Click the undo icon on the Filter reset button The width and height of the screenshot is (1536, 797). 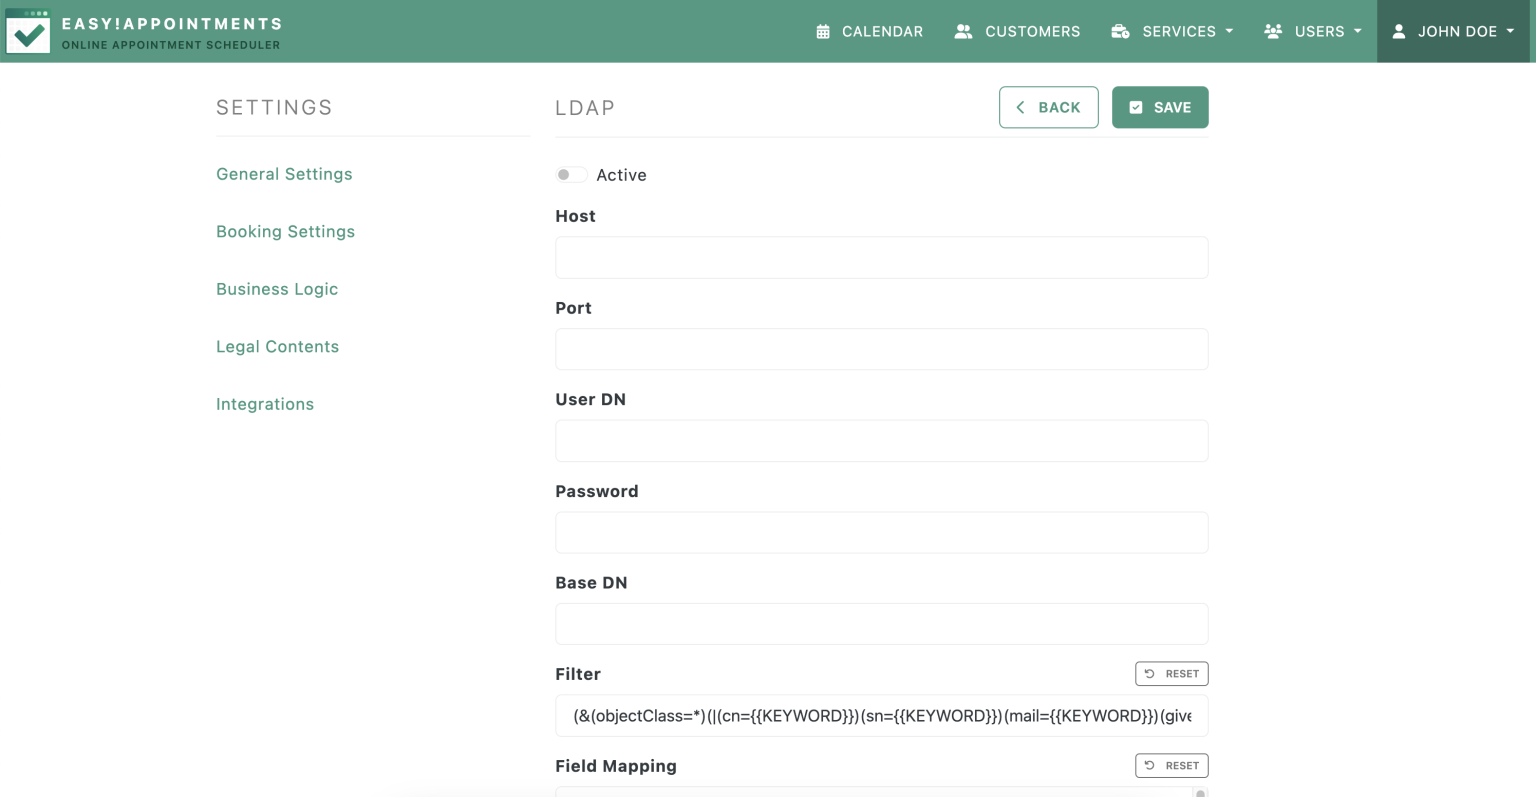click(1150, 673)
